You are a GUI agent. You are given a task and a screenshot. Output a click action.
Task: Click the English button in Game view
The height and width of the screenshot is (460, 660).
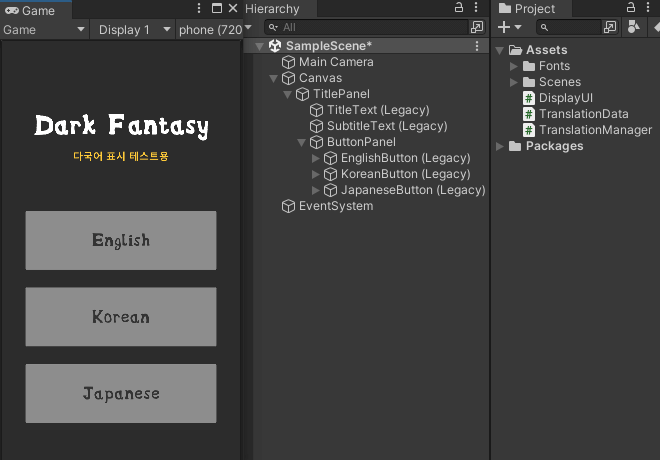click(x=121, y=240)
